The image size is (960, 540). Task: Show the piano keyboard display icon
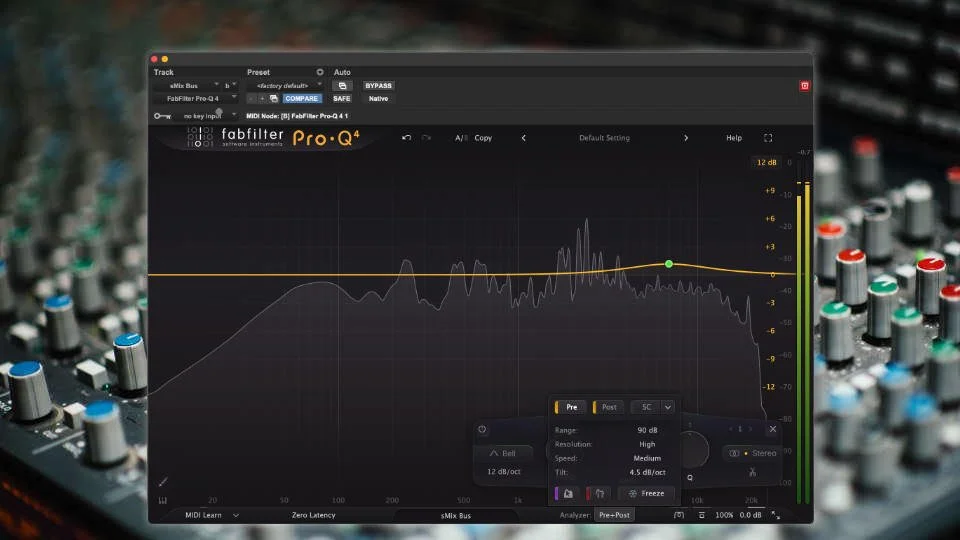[x=163, y=500]
